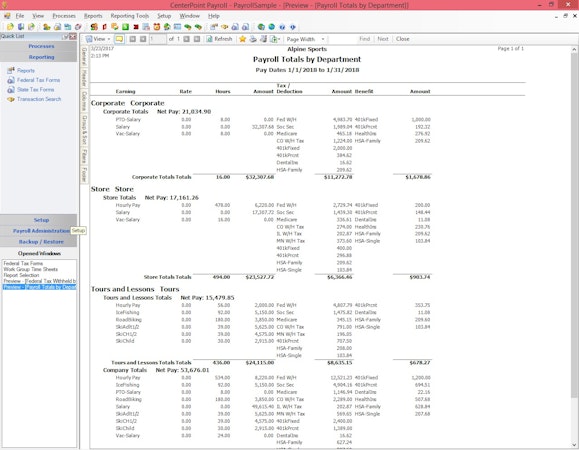Open the File menu
Image resolution: width=579 pixels, height=450 pixels.
[x=20, y=16]
